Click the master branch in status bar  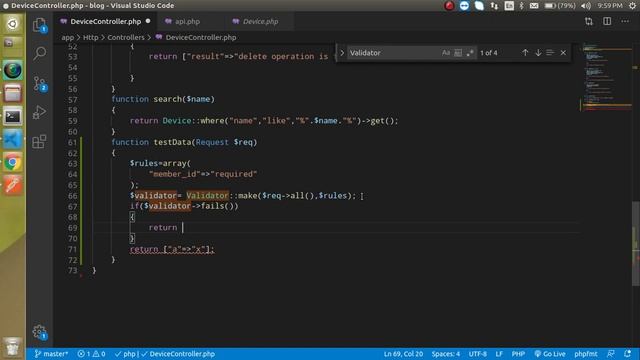pos(51,354)
